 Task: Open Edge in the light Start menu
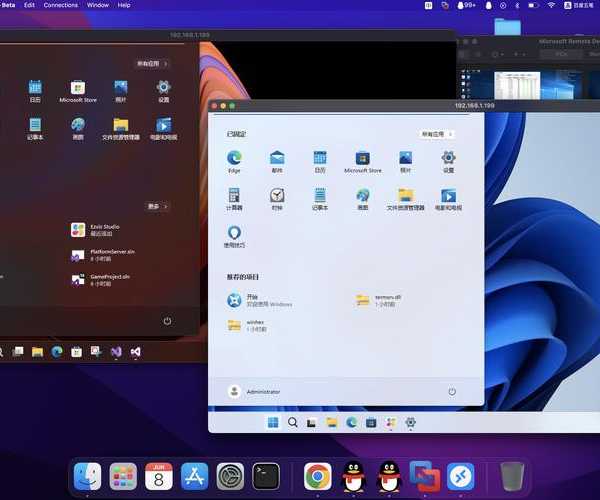pos(234,161)
